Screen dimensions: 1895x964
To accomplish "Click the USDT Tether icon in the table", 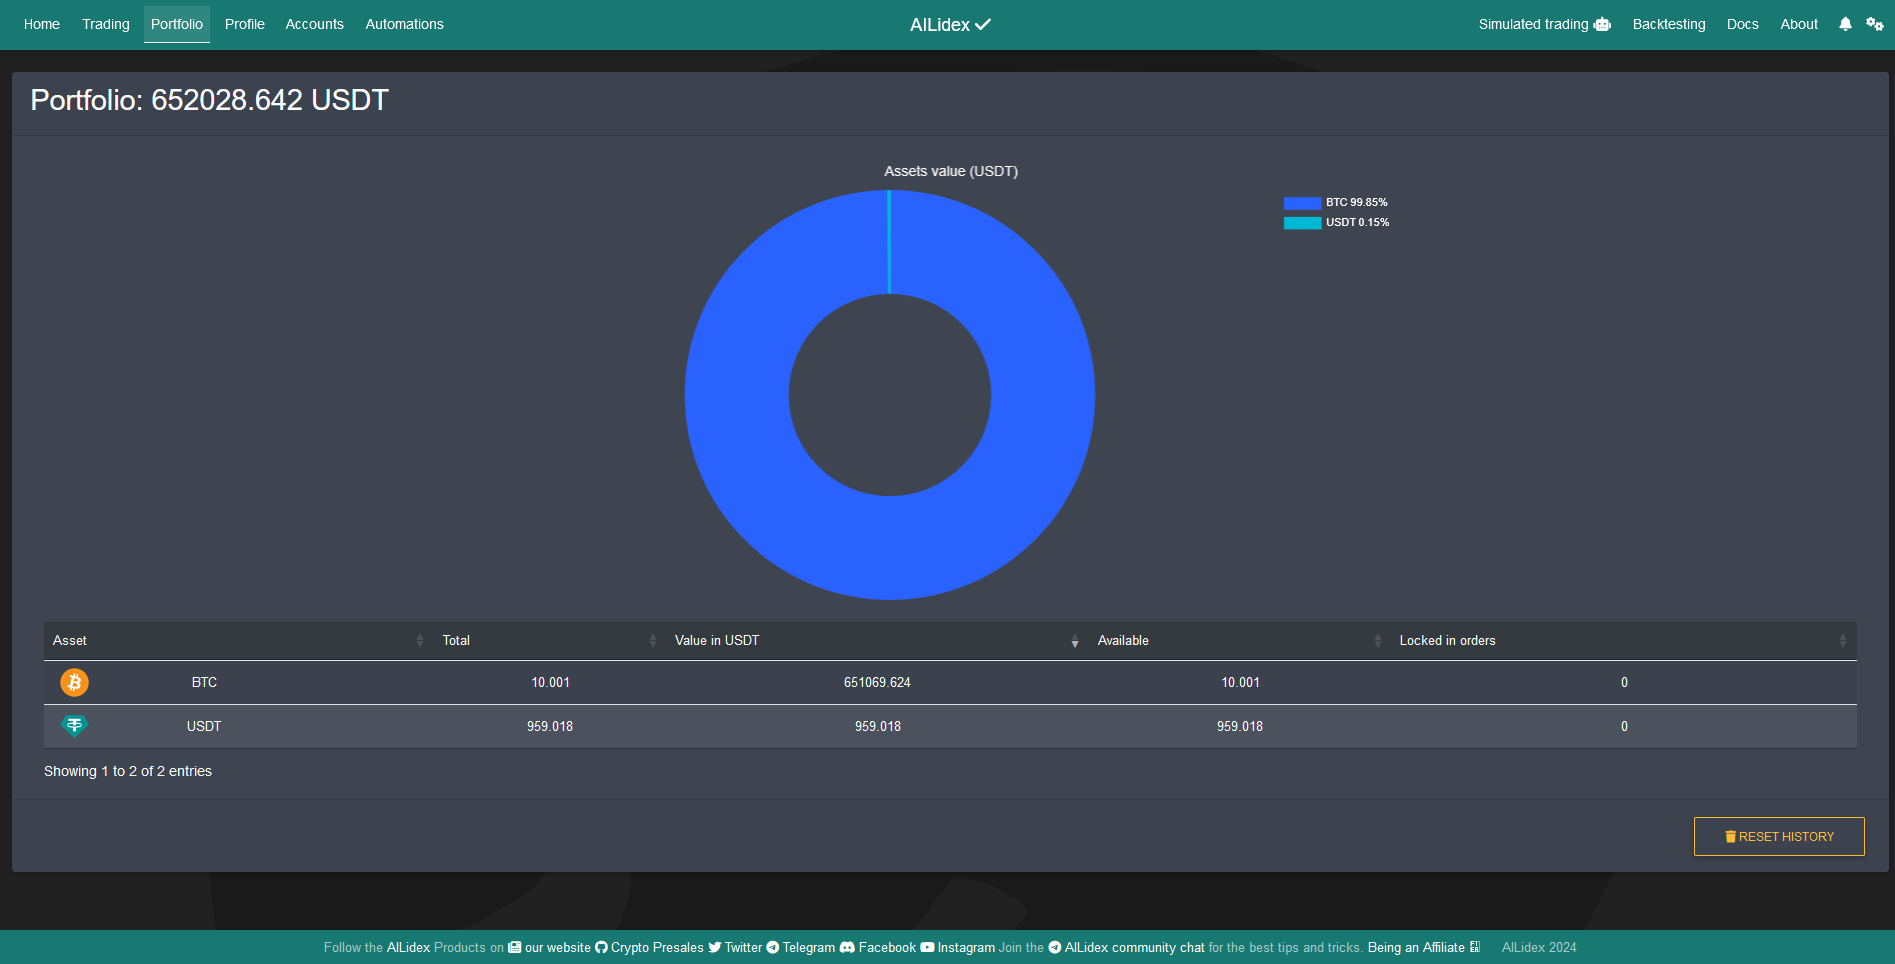I will point(74,725).
